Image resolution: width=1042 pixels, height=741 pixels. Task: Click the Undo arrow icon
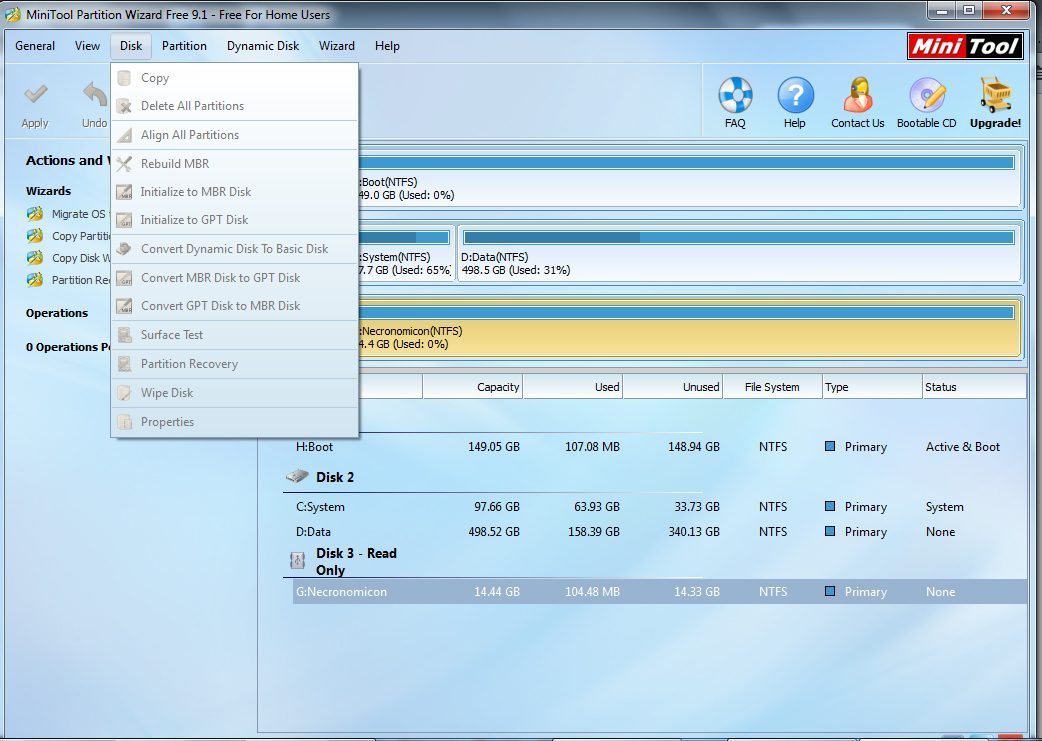[95, 94]
